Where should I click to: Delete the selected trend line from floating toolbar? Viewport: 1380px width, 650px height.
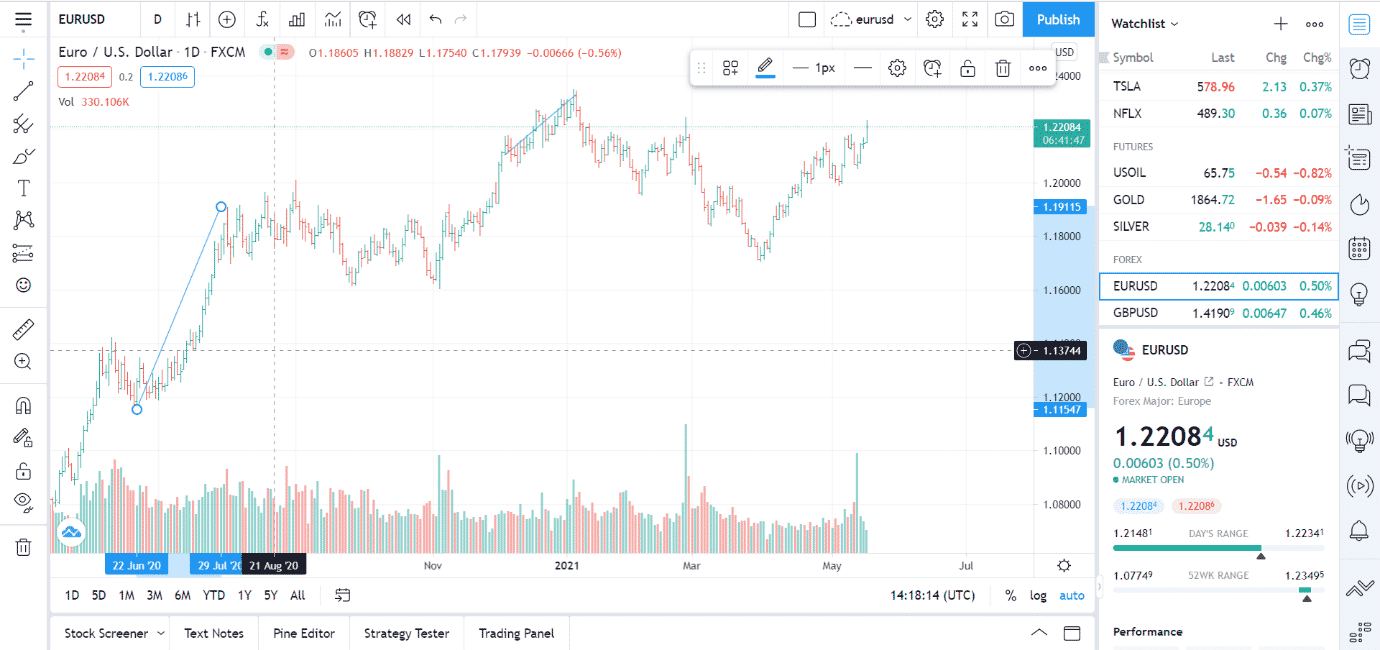(1003, 68)
